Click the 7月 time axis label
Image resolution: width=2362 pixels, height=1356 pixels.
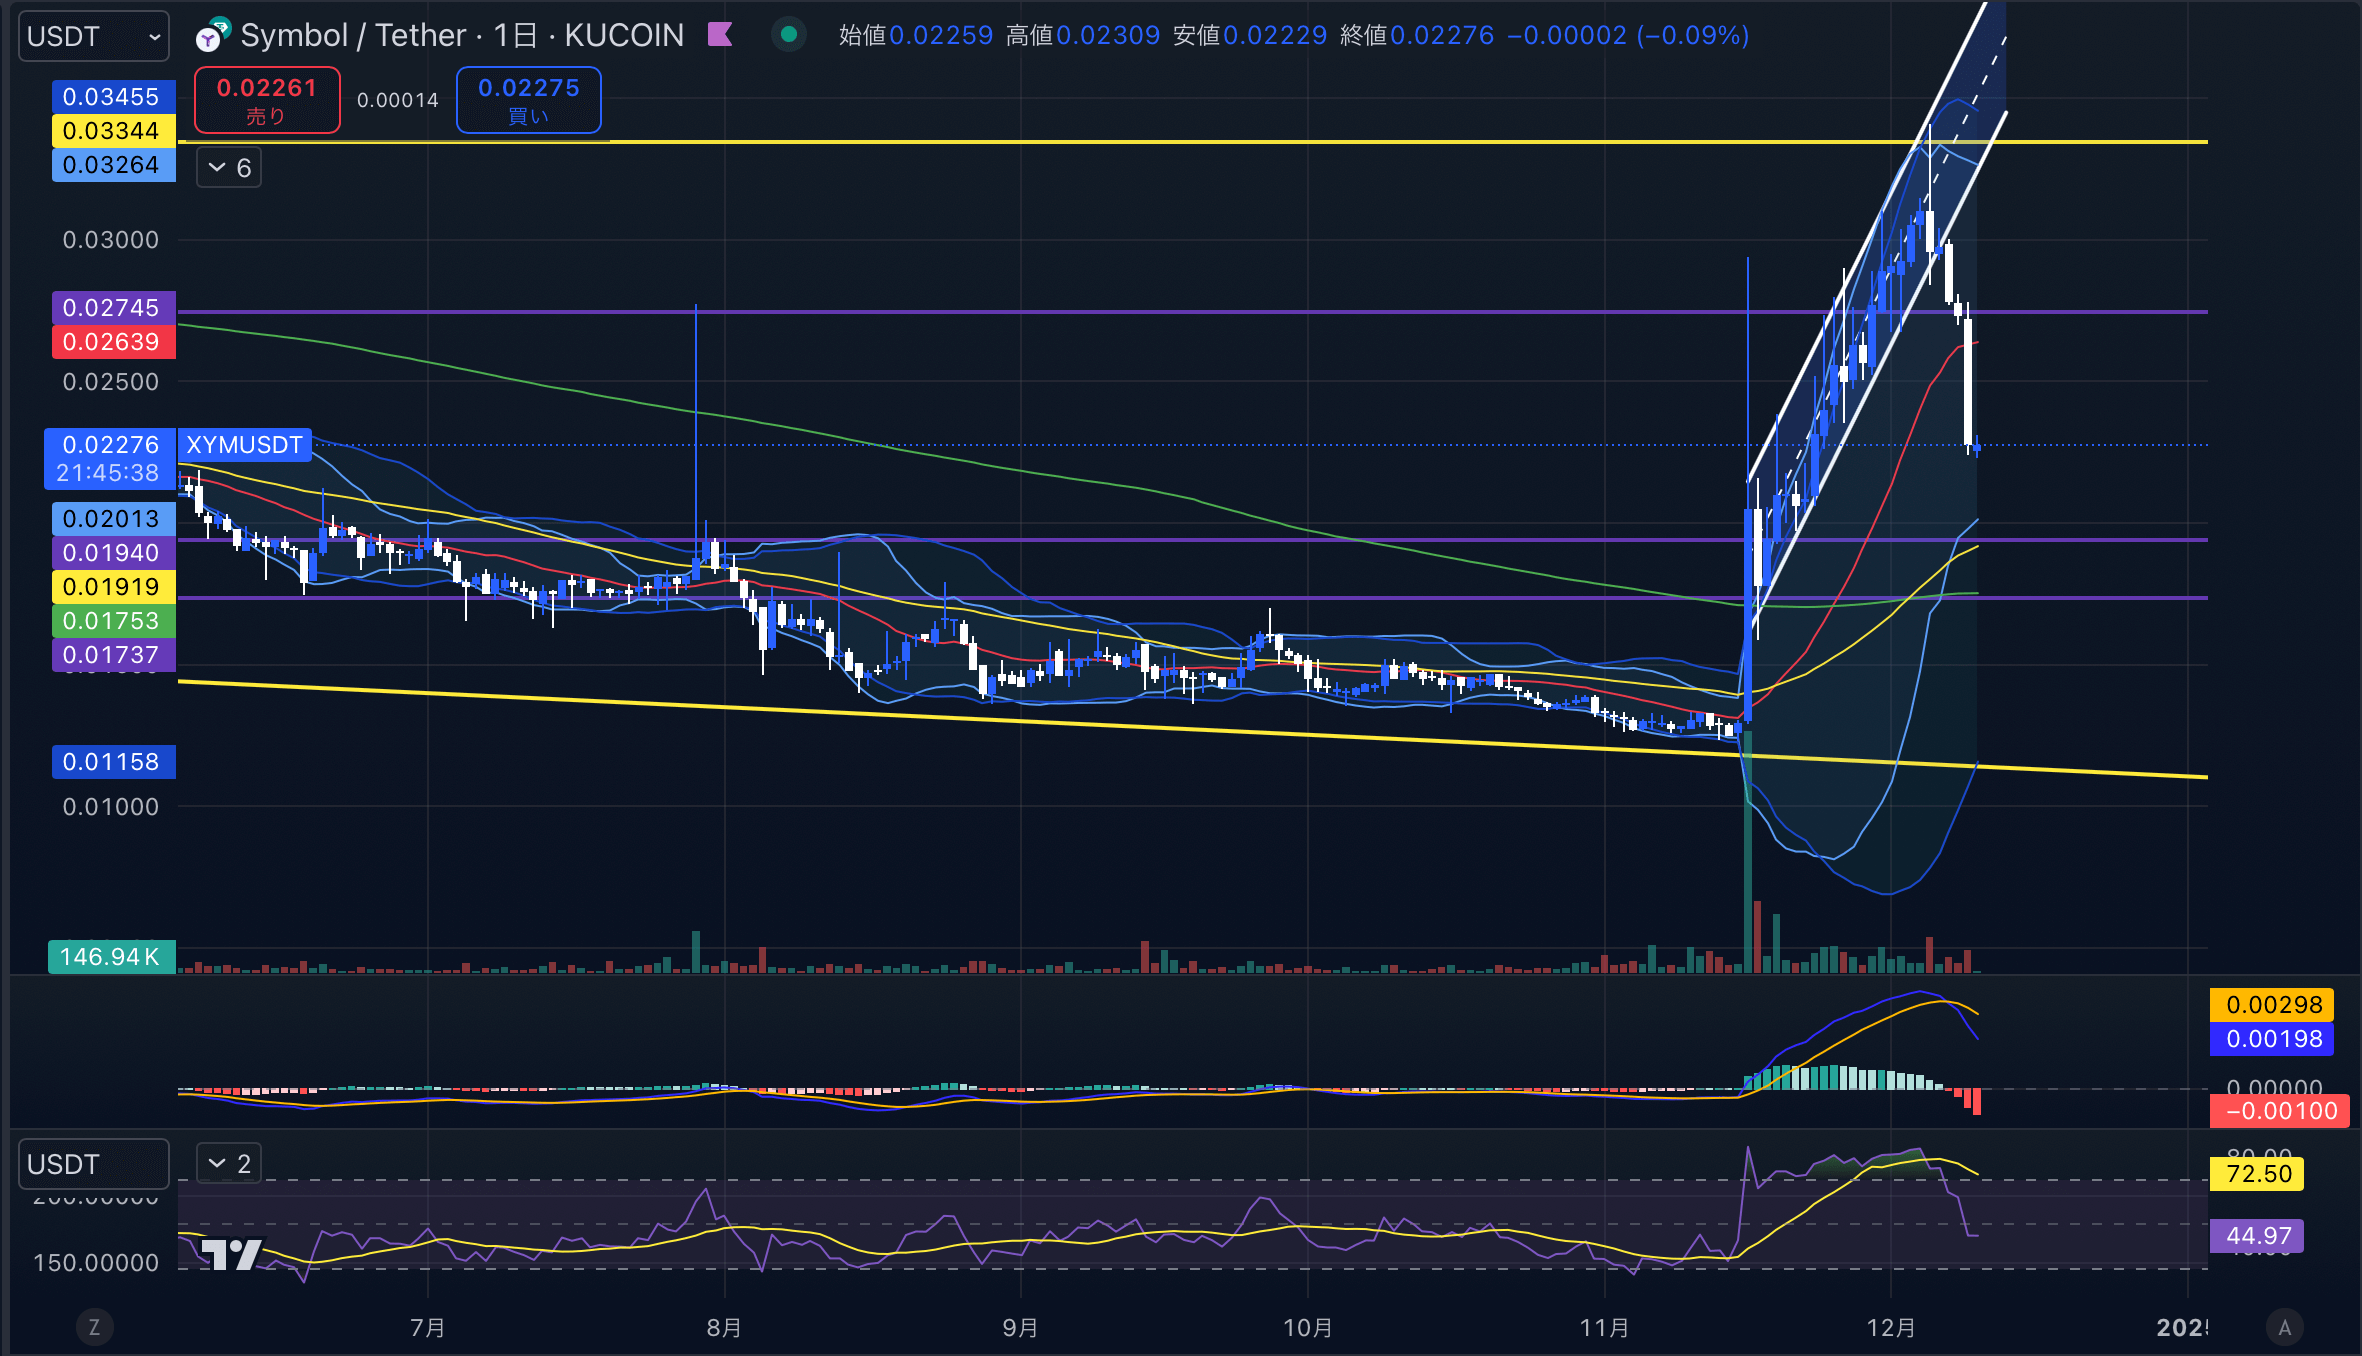tap(428, 1328)
